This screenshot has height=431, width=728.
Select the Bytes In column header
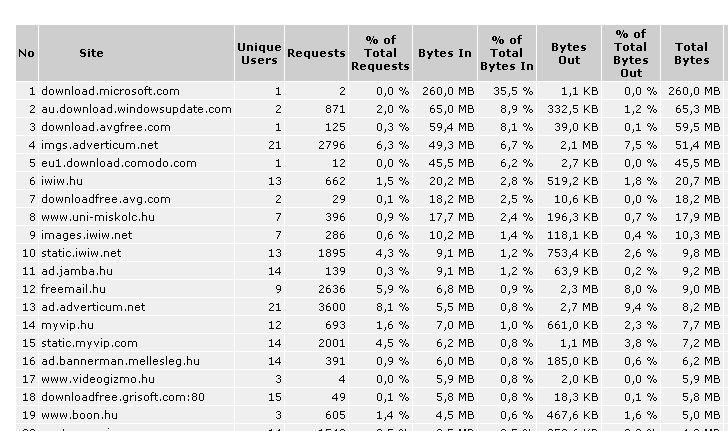445,53
